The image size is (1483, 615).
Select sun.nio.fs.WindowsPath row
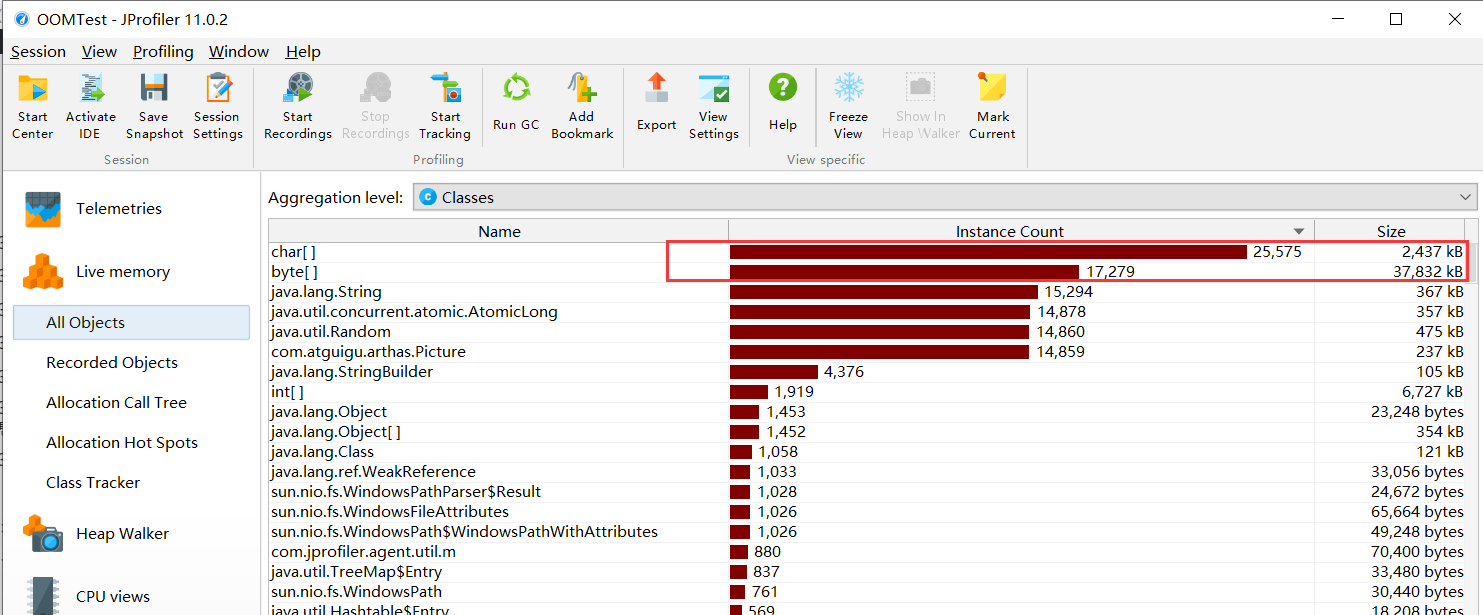point(867,592)
